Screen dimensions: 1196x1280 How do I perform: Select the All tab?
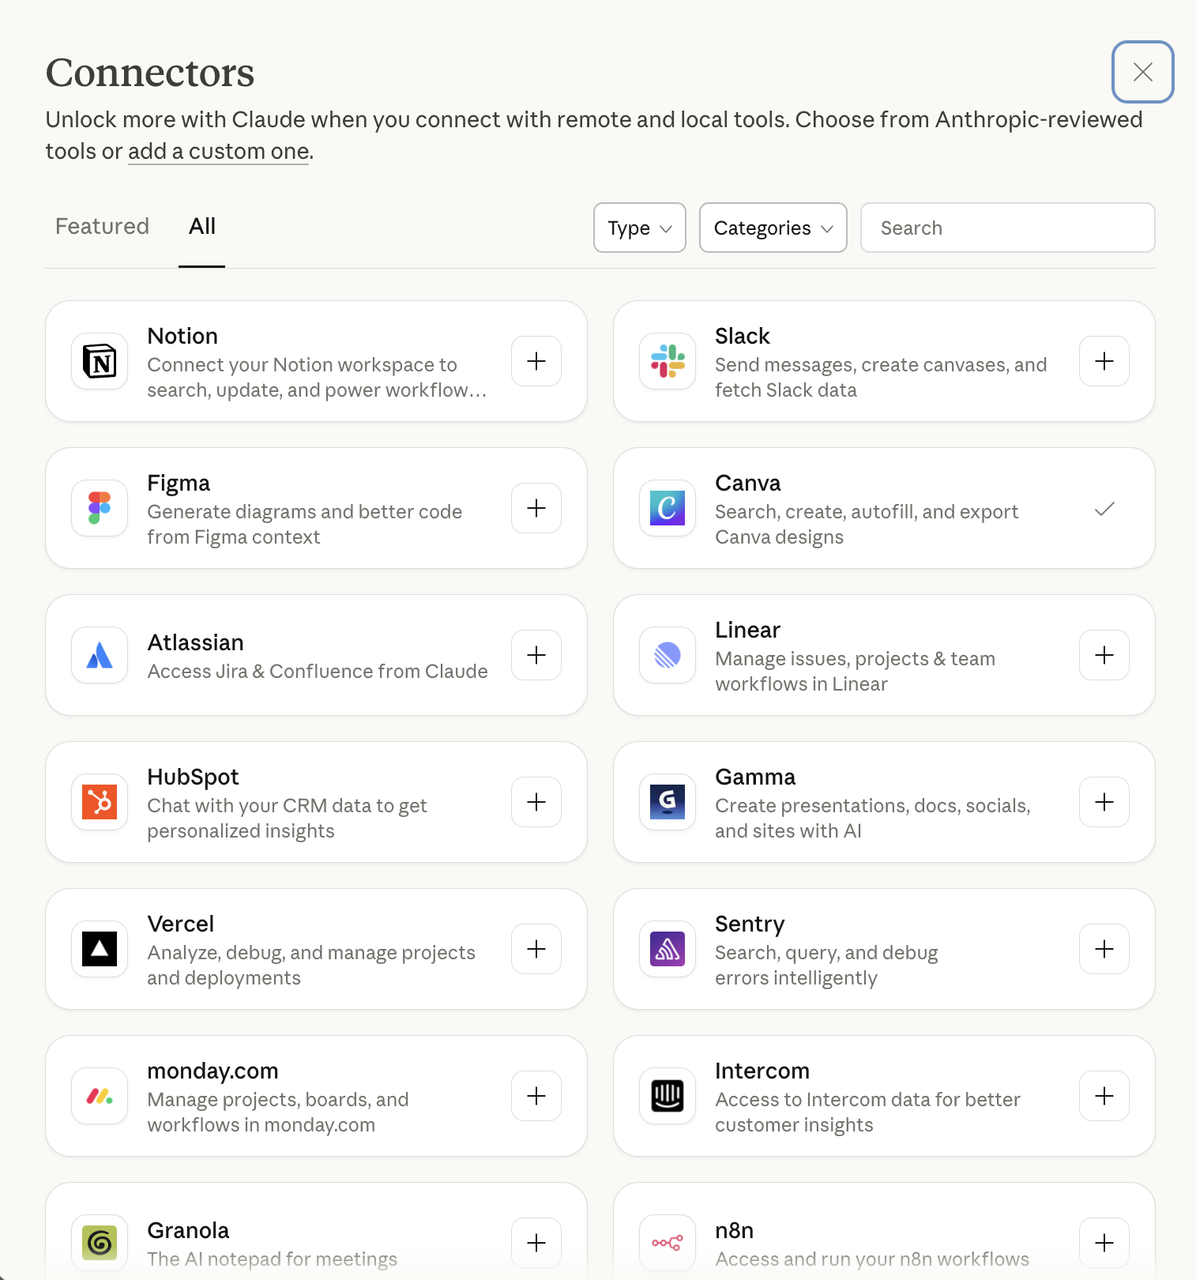tap(202, 226)
